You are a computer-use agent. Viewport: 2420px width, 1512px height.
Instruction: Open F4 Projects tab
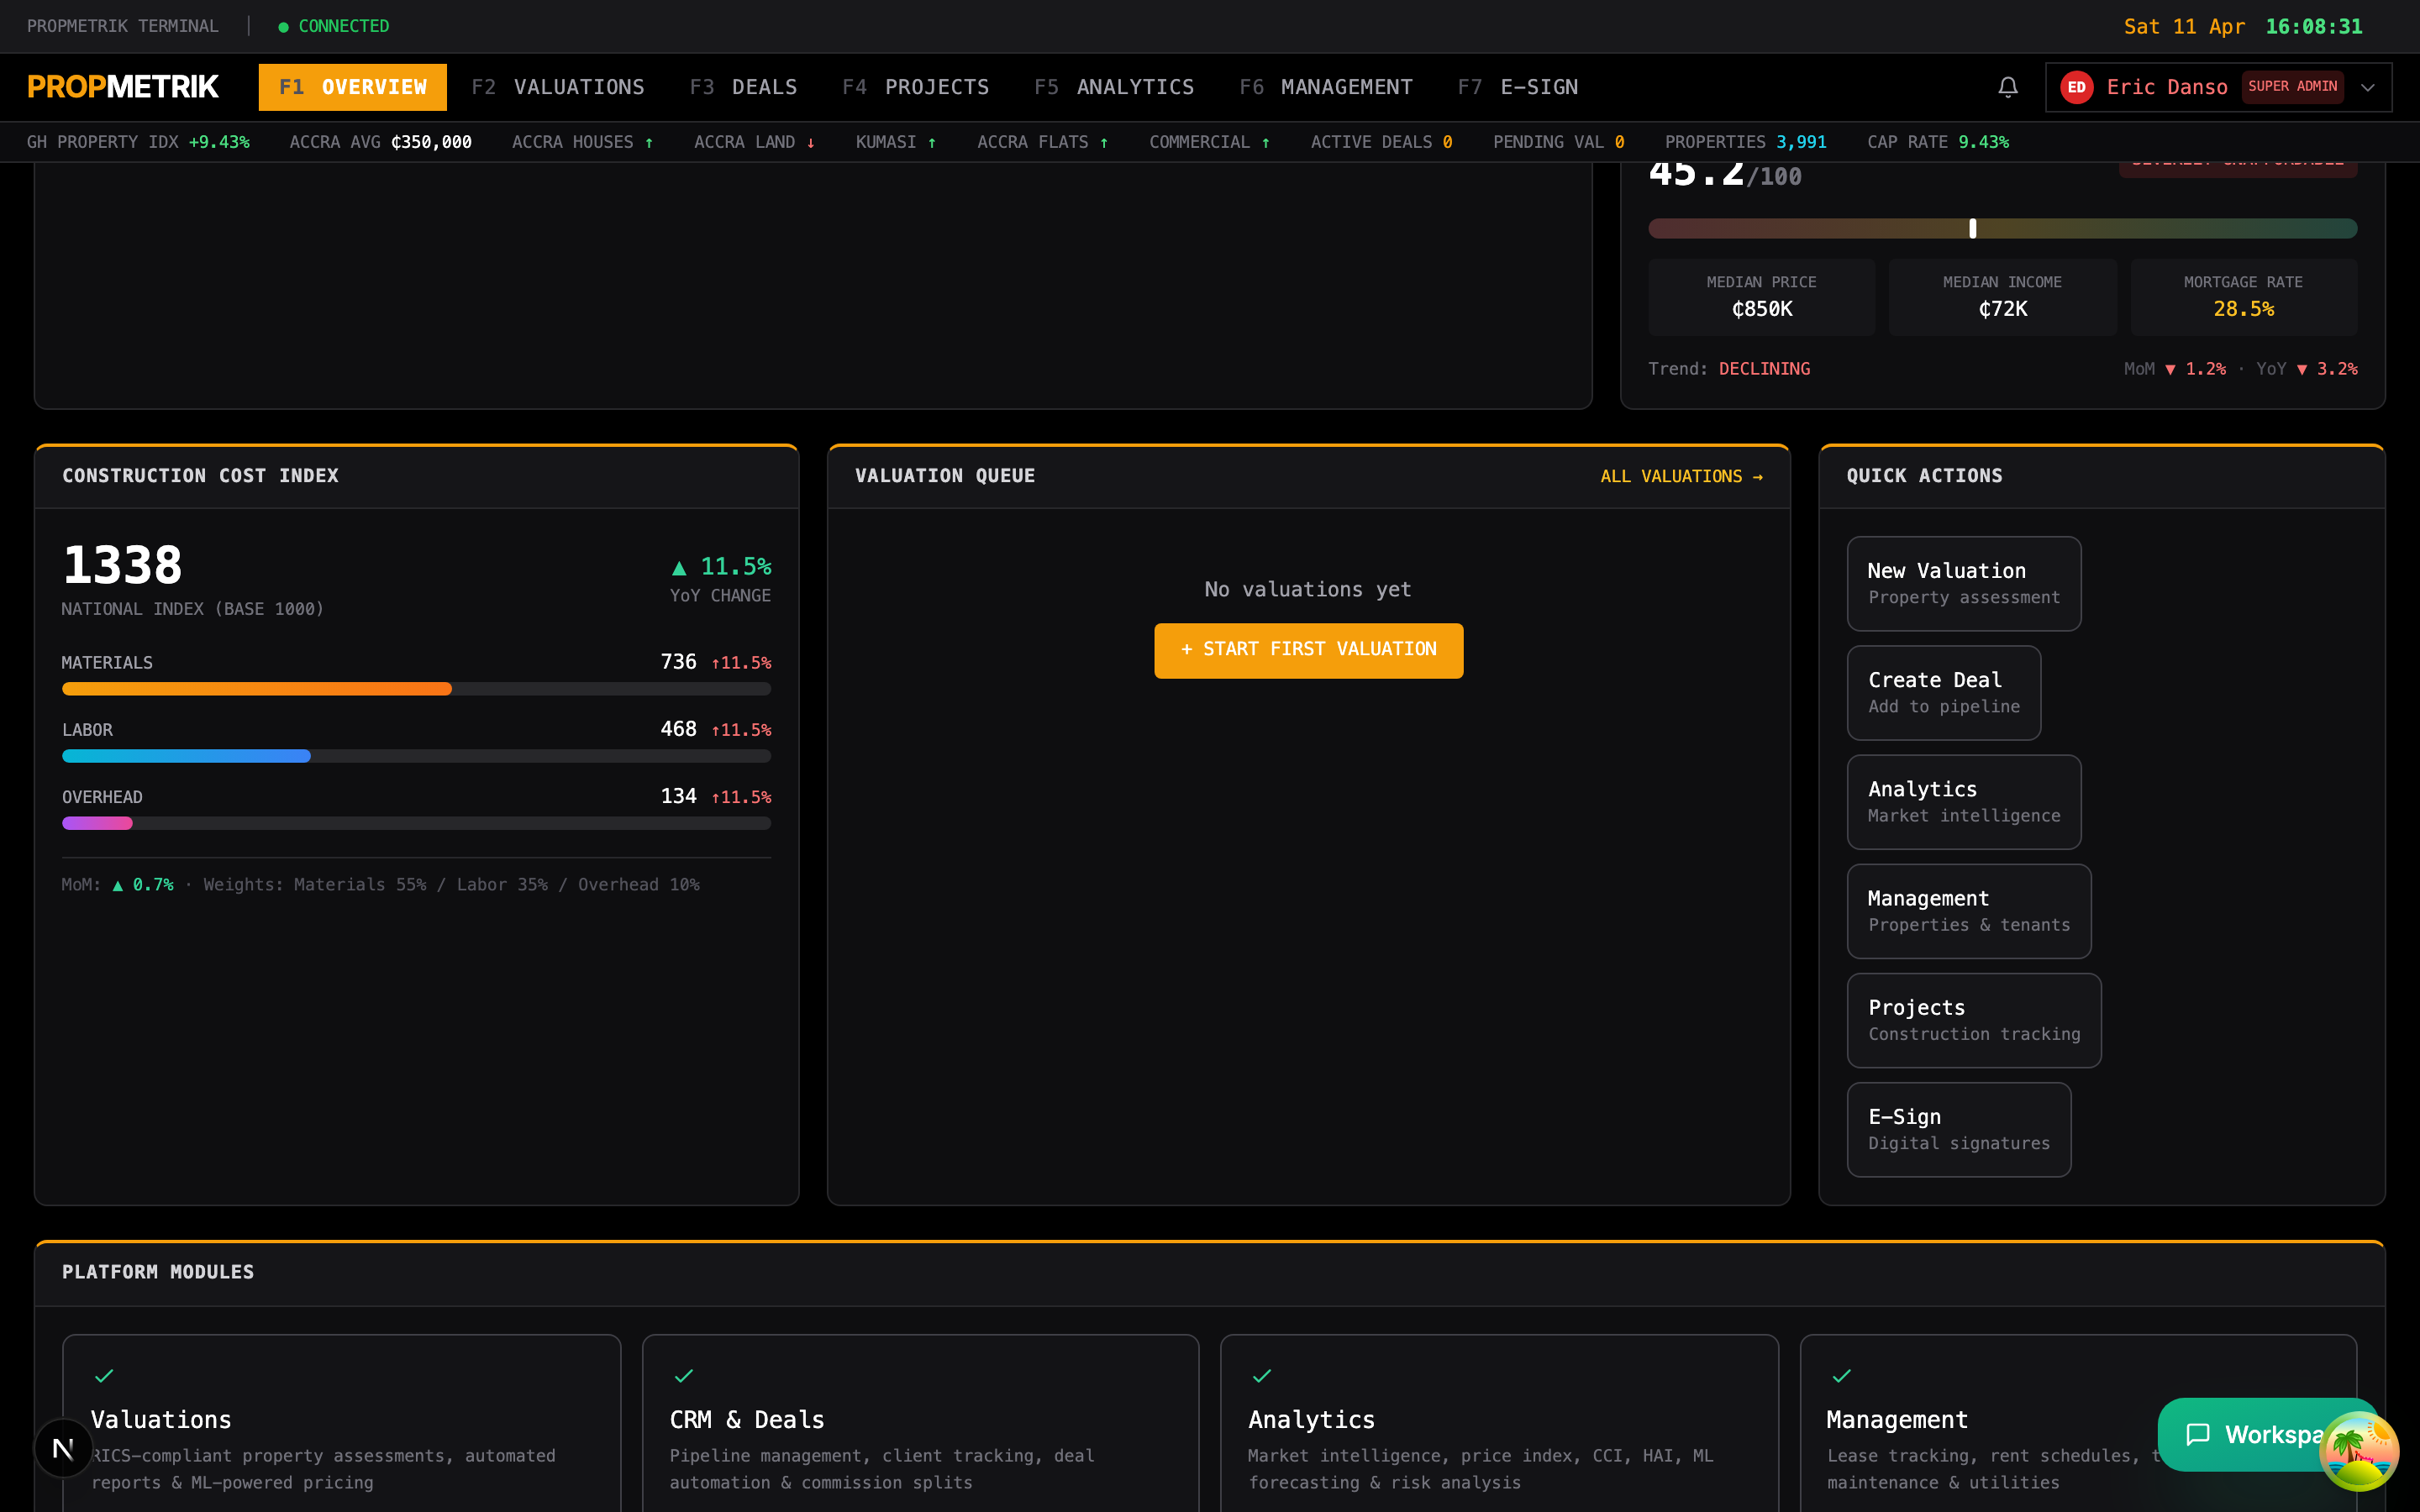[915, 87]
